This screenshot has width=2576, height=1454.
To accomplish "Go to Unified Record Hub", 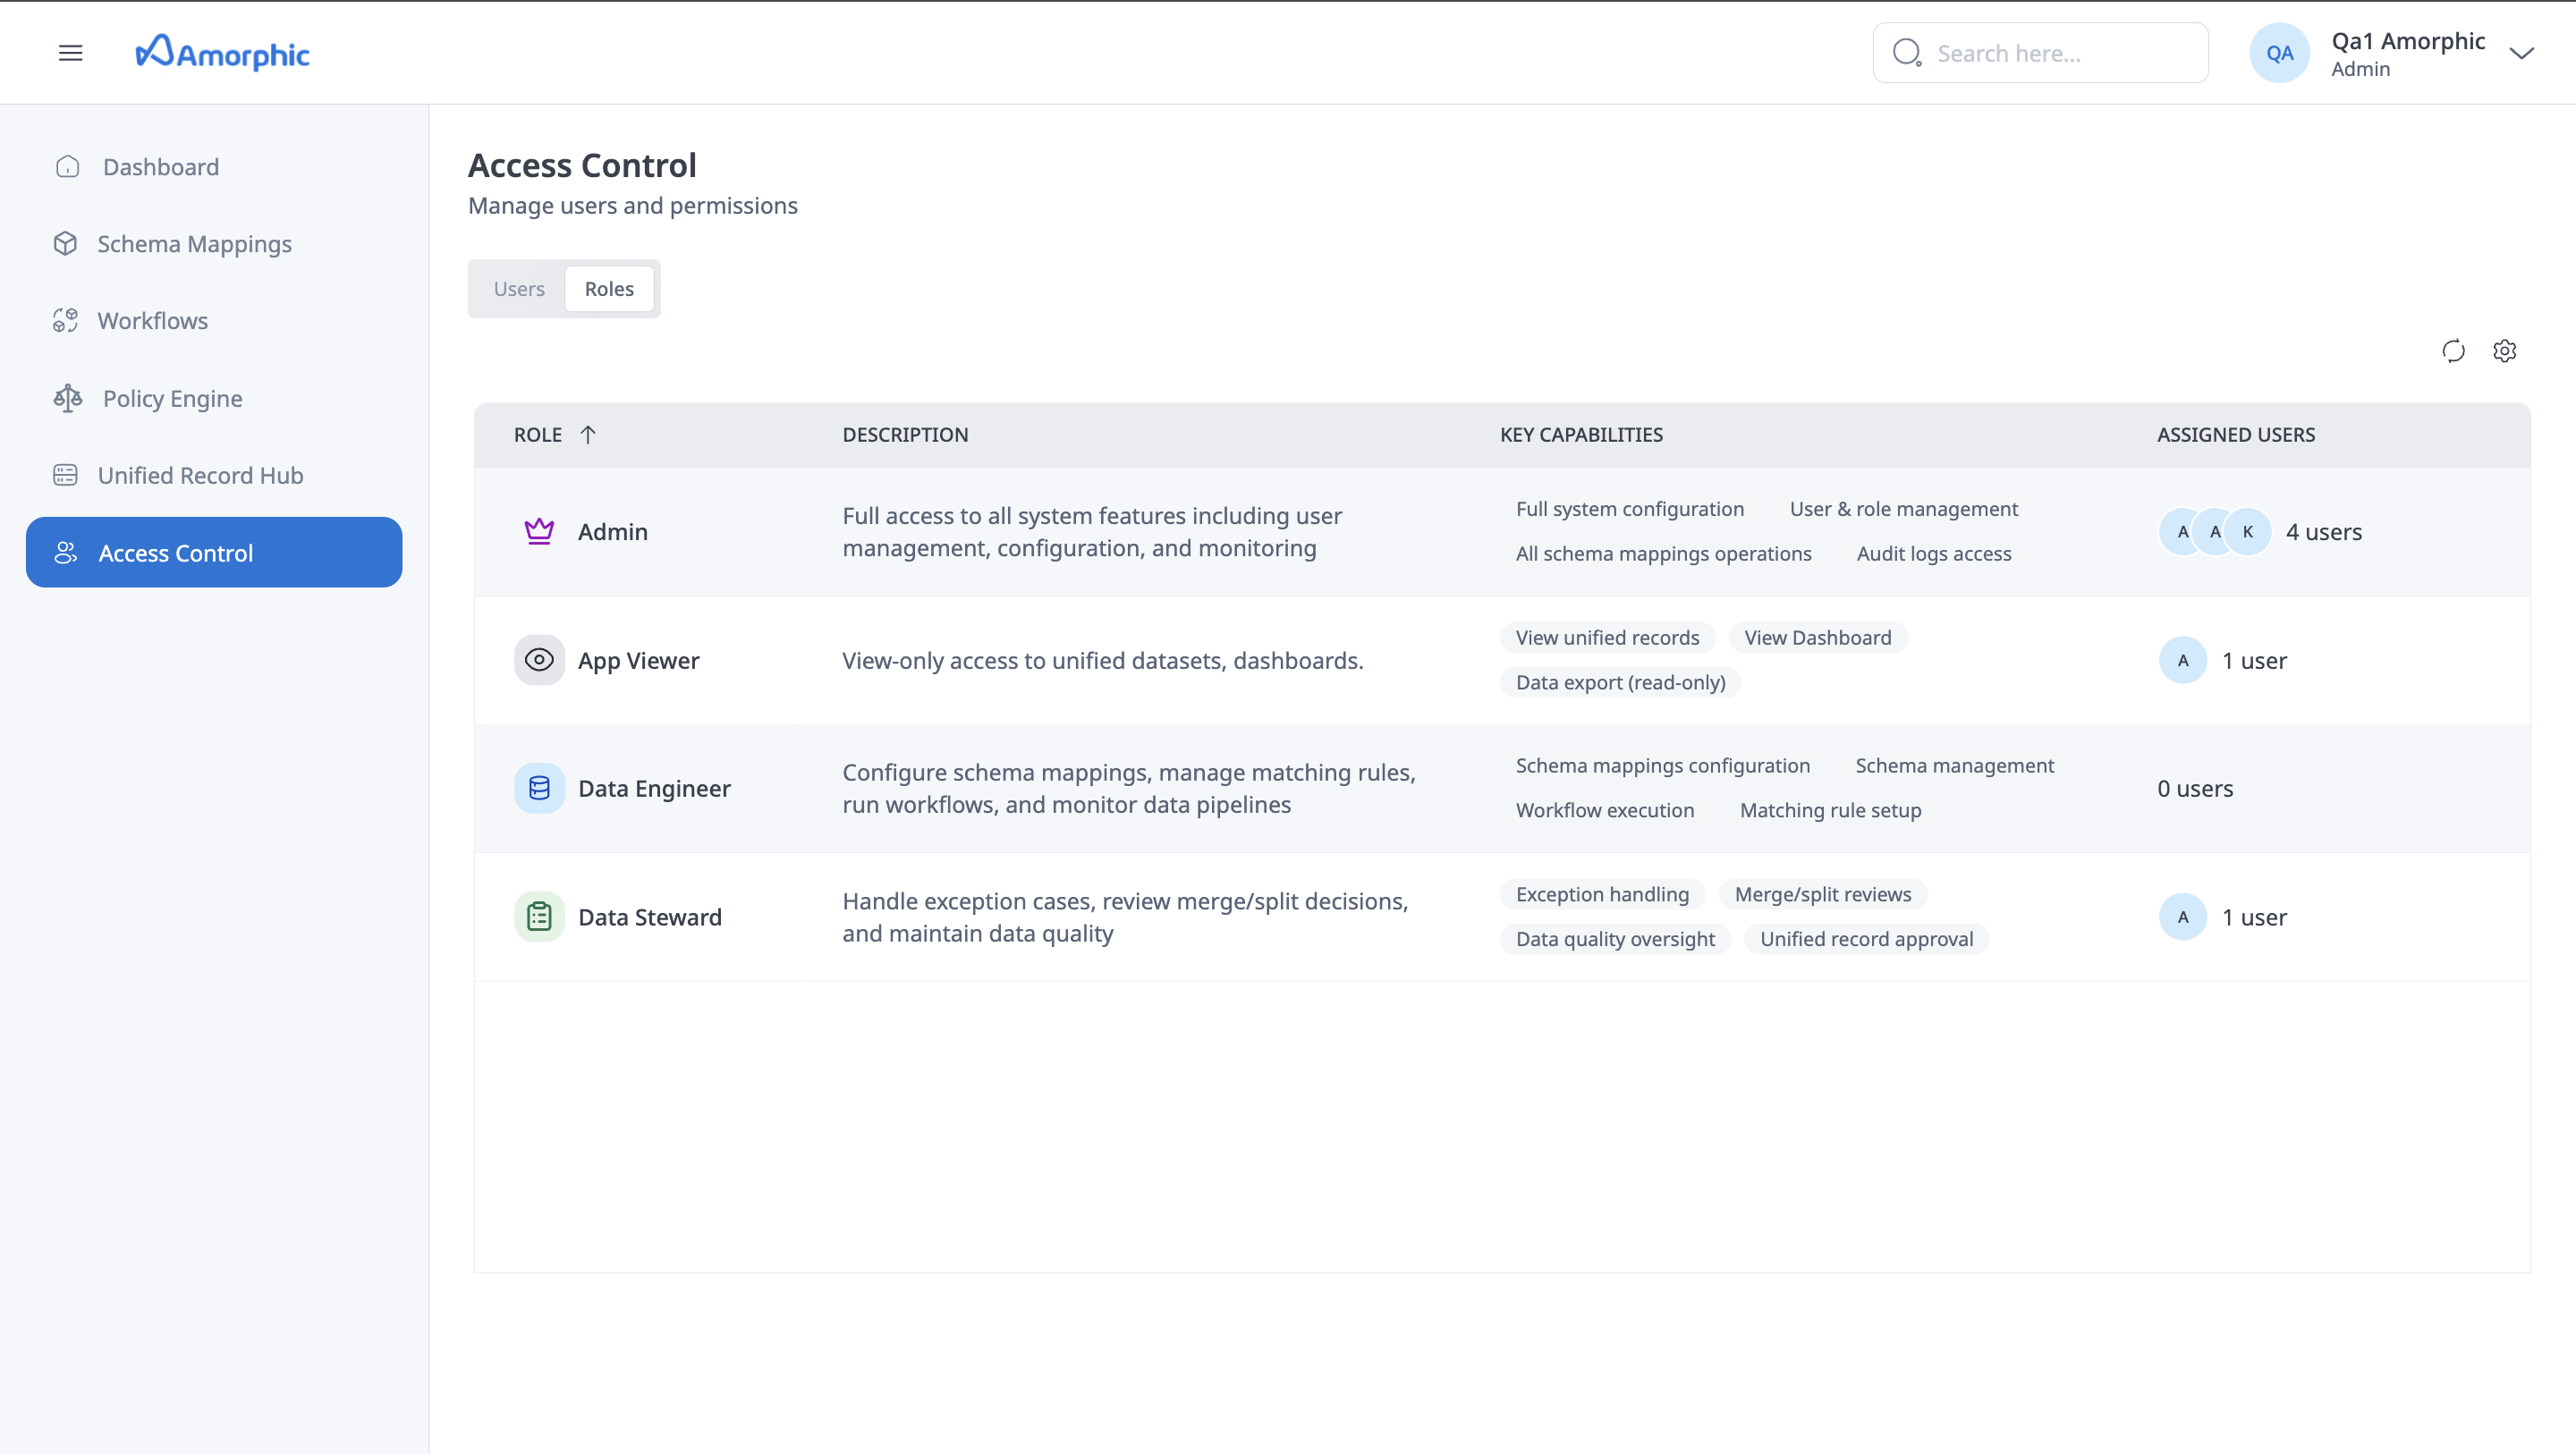I will click(200, 475).
